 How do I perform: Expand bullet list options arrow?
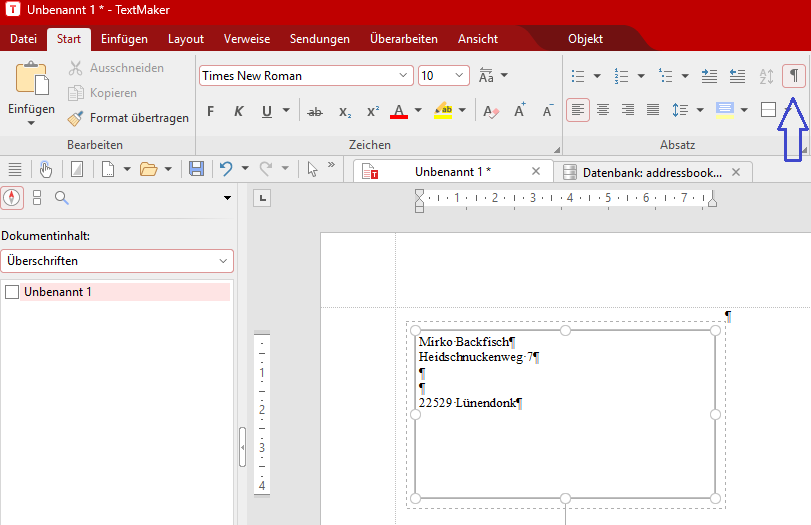[597, 76]
